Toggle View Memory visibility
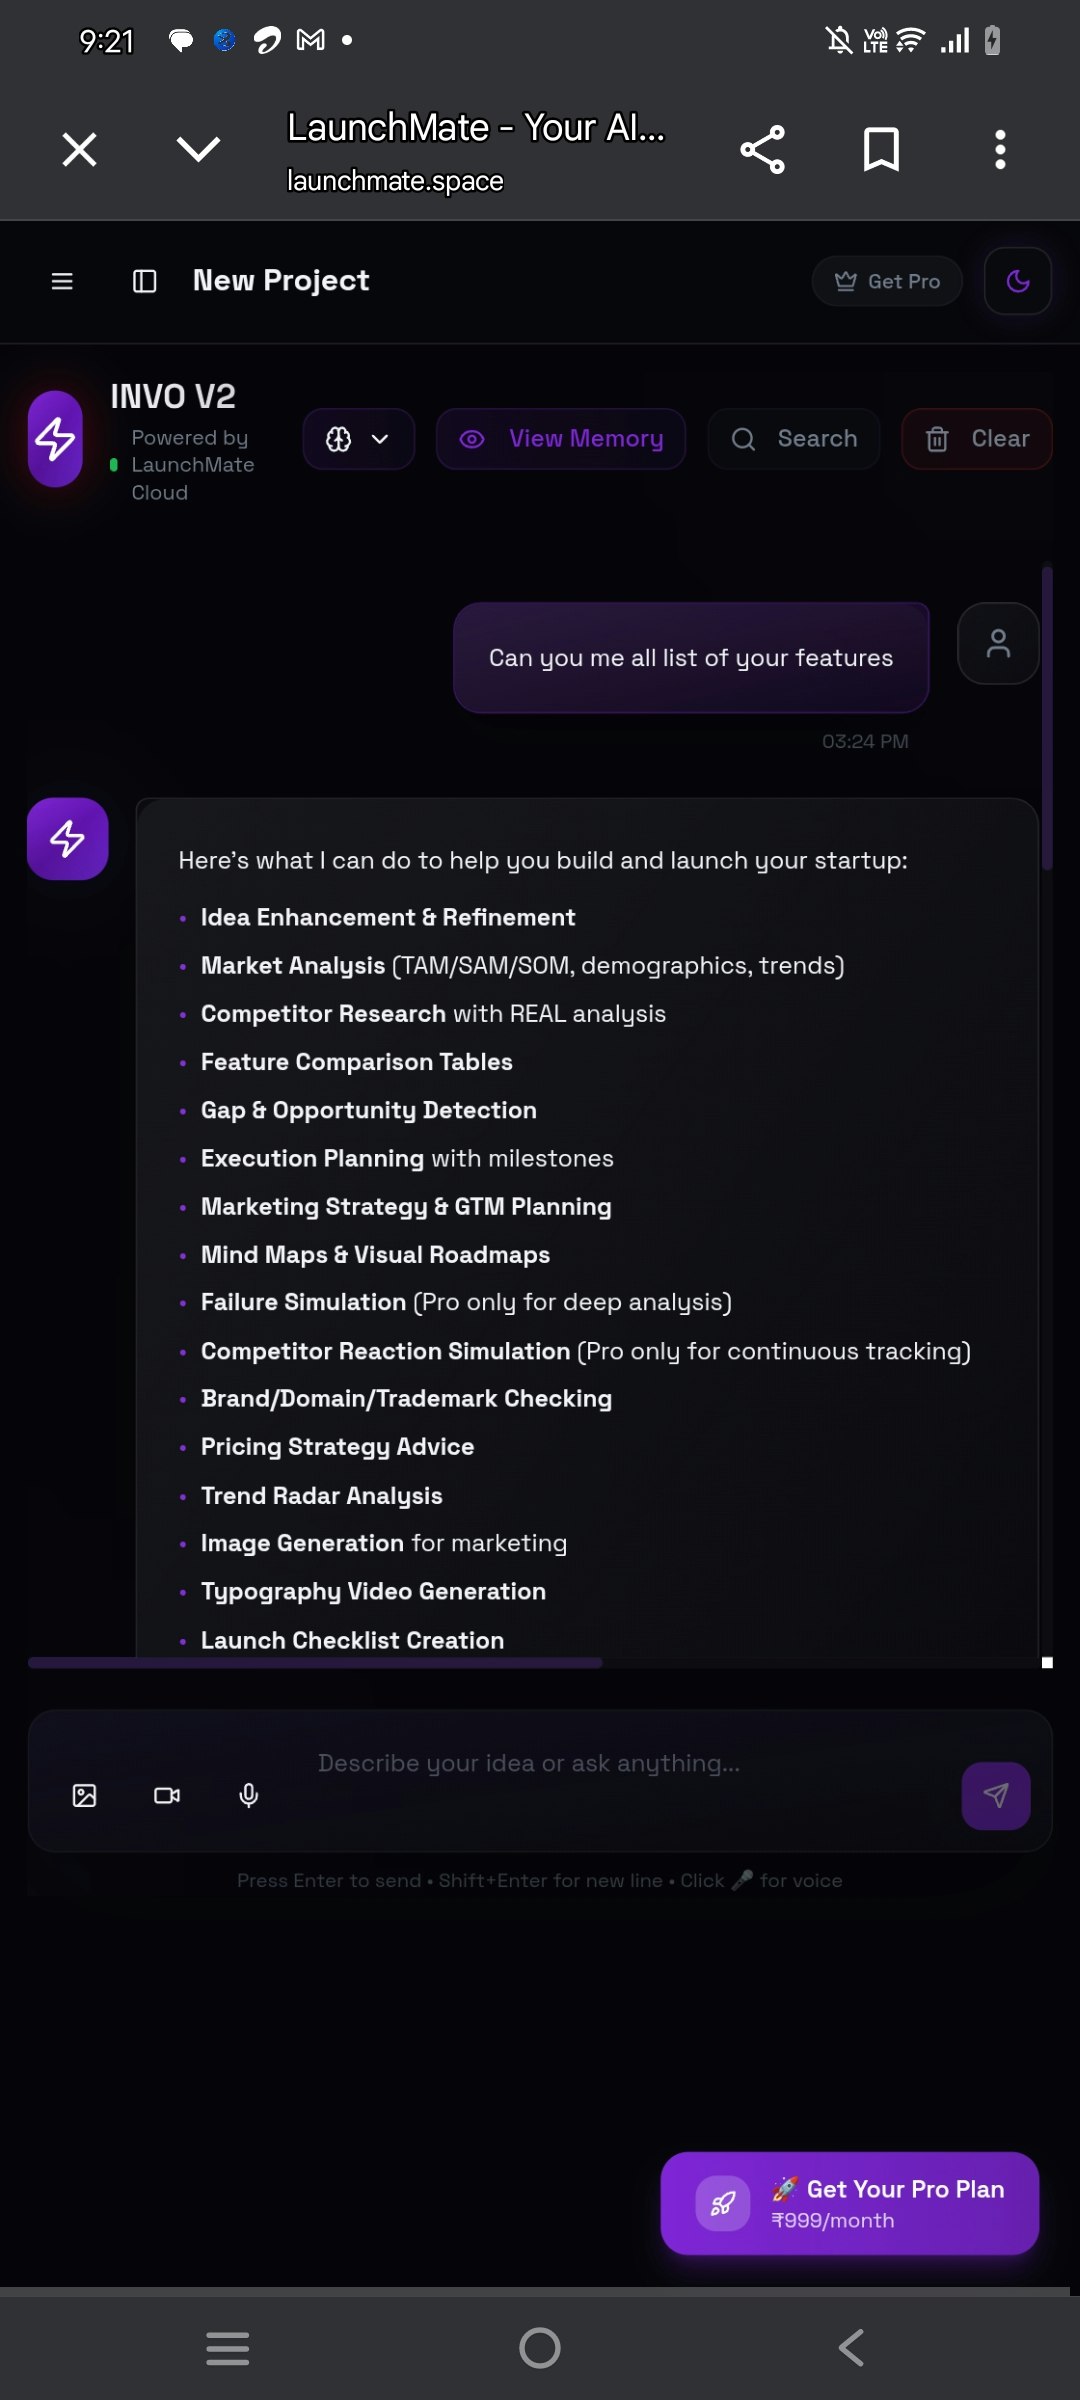Screen dimensions: 1080x2400 [x=560, y=438]
